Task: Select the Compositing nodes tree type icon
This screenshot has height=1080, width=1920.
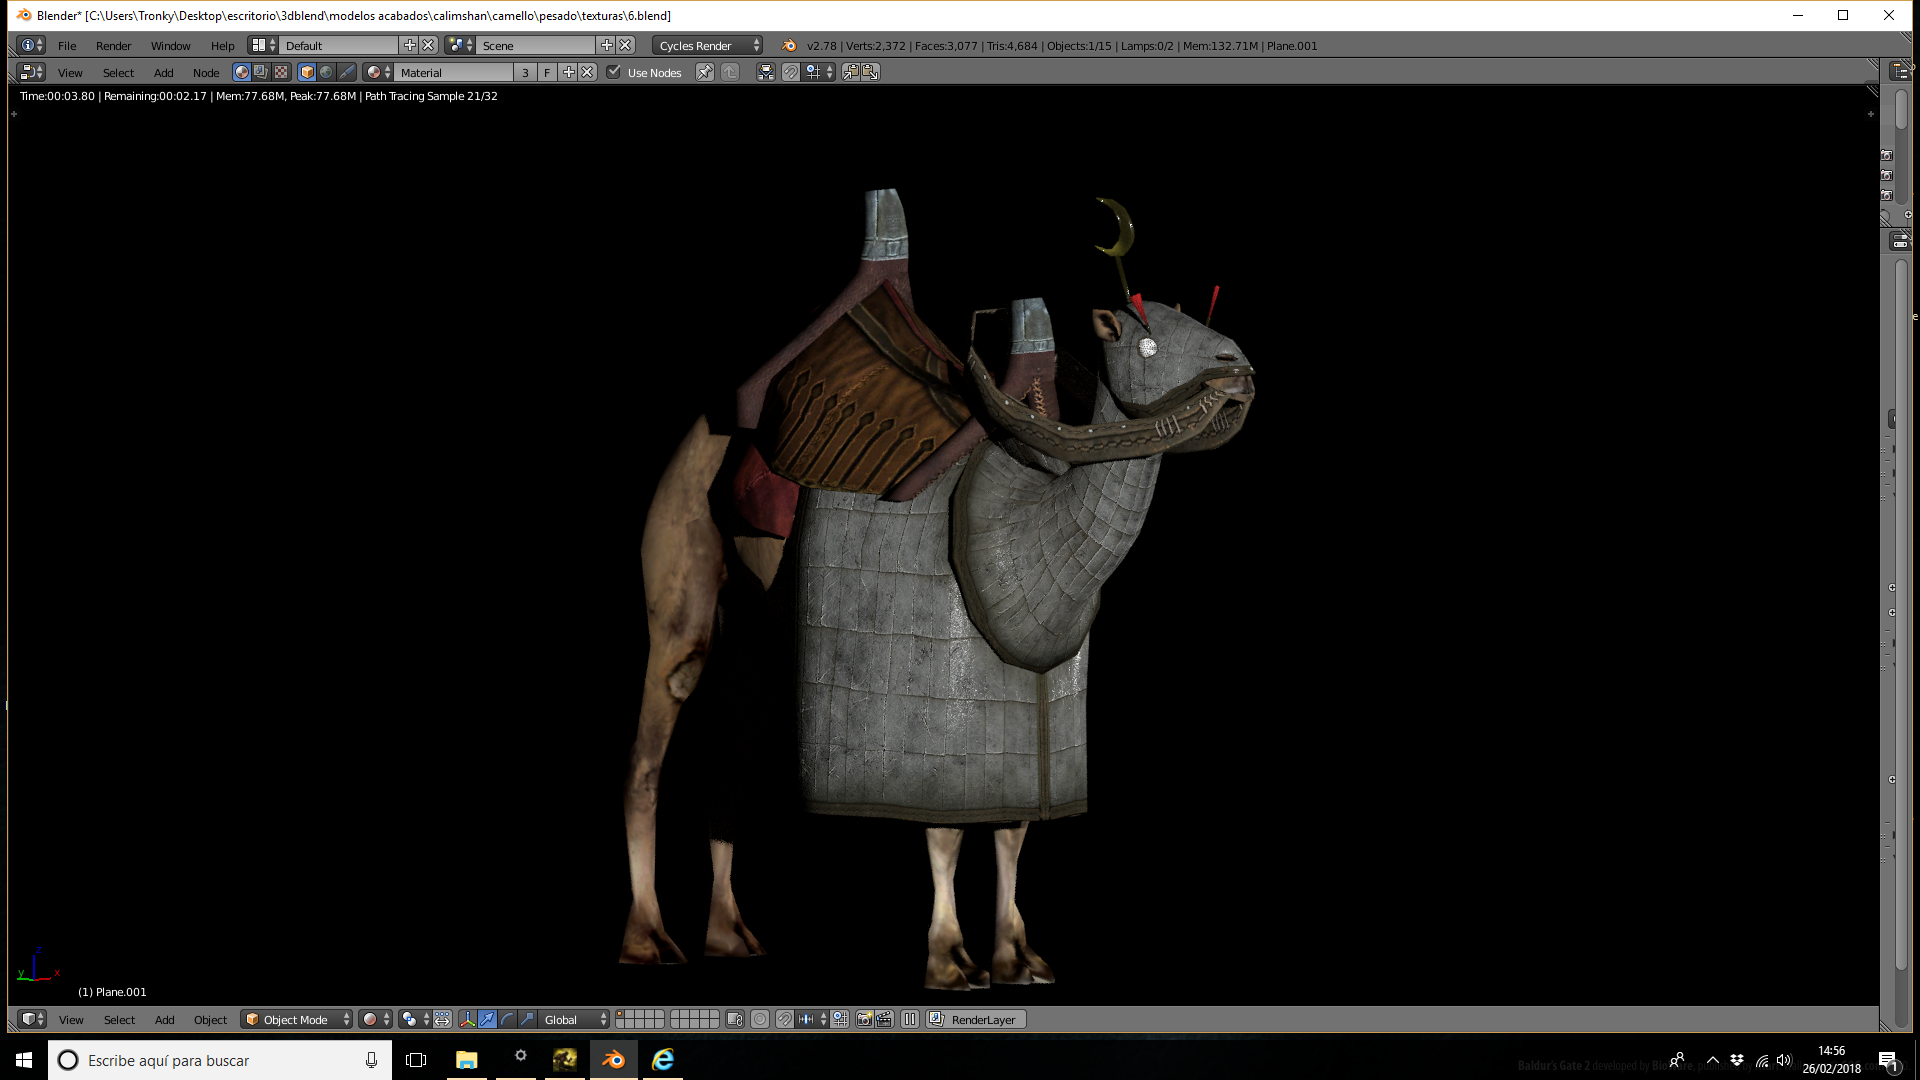Action: (x=261, y=72)
